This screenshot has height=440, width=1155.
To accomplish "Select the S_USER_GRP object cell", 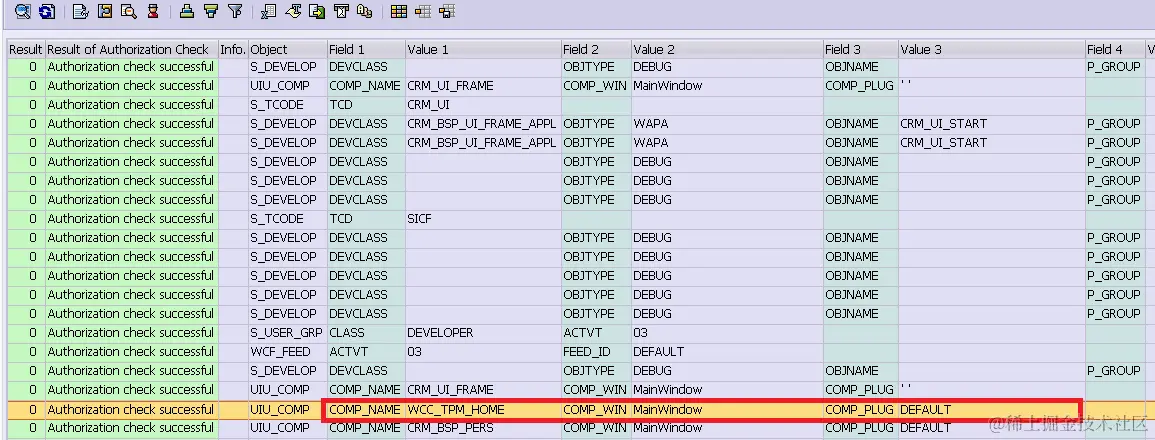I will [288, 332].
